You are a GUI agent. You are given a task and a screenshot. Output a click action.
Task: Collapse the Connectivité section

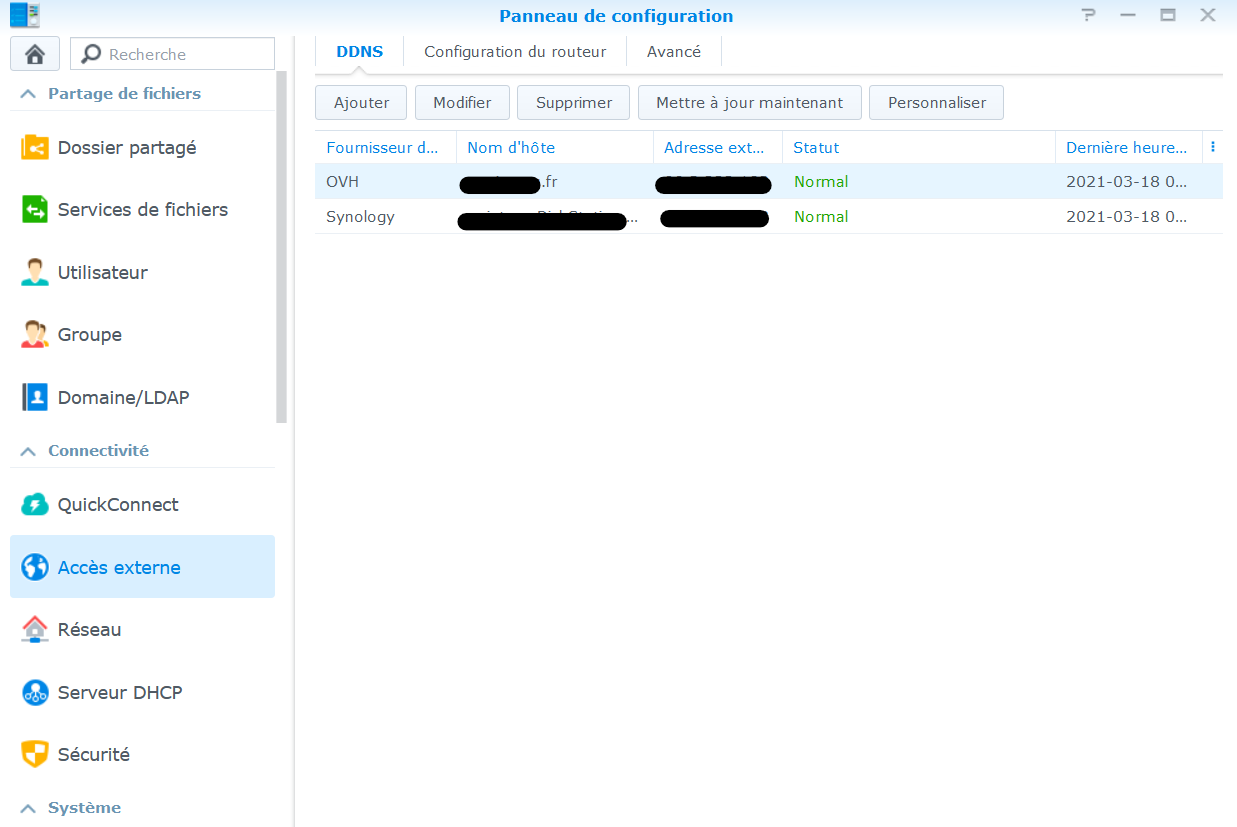(28, 451)
